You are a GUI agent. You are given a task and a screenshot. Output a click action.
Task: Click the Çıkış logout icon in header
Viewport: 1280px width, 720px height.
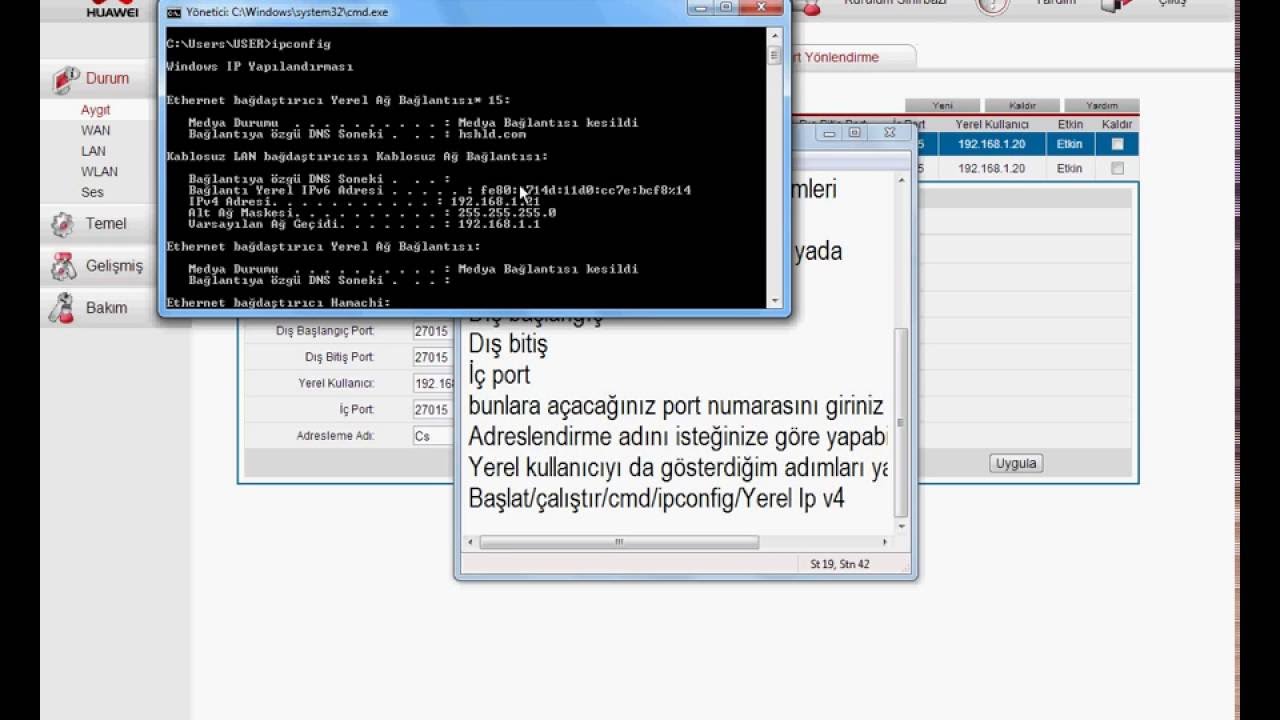click(1117, 5)
